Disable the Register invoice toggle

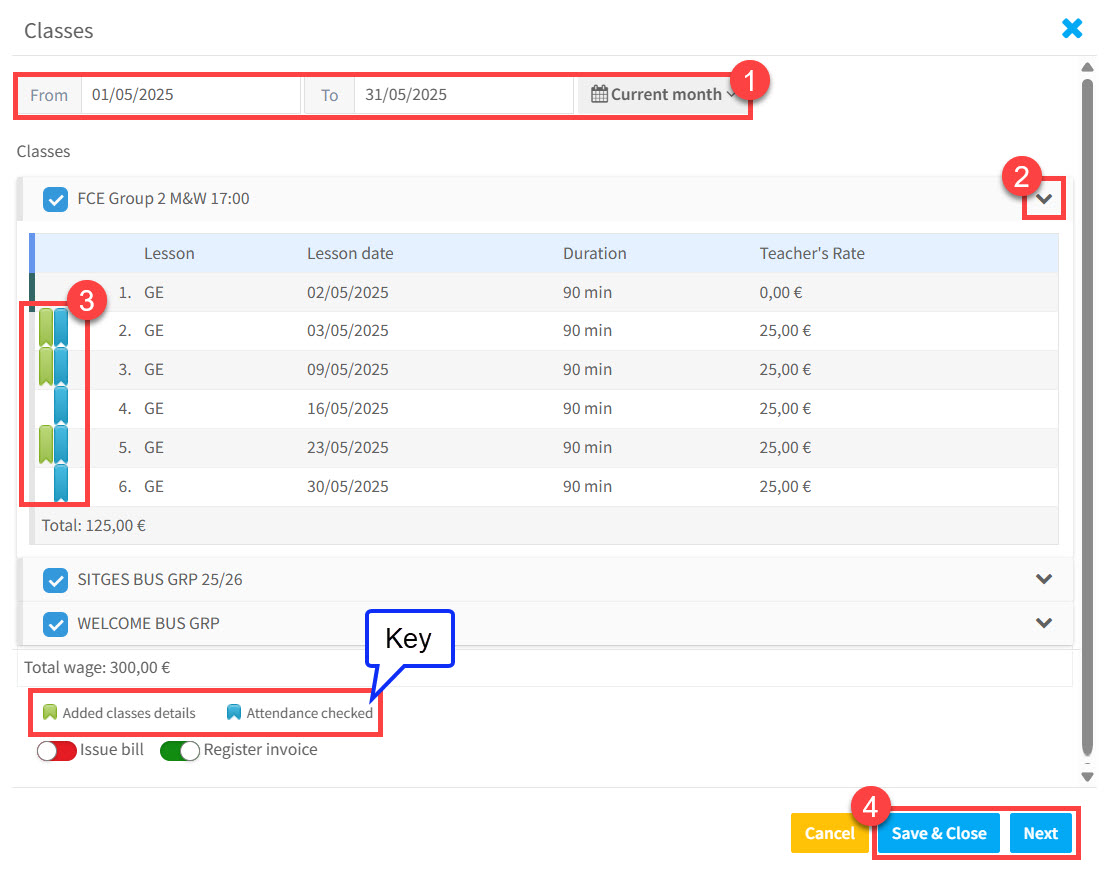click(180, 750)
